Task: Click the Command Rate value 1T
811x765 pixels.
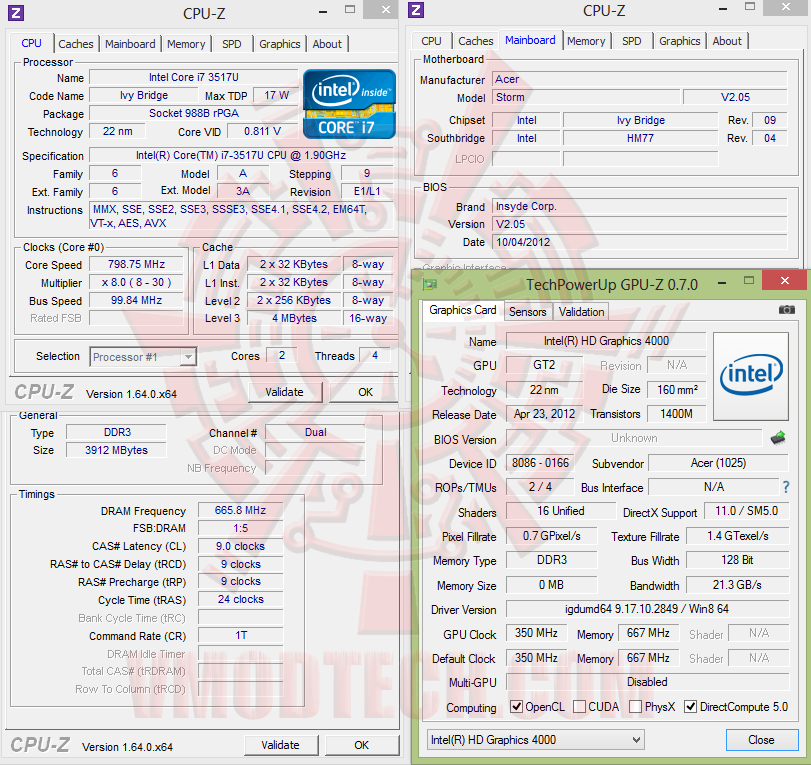Action: pos(241,635)
